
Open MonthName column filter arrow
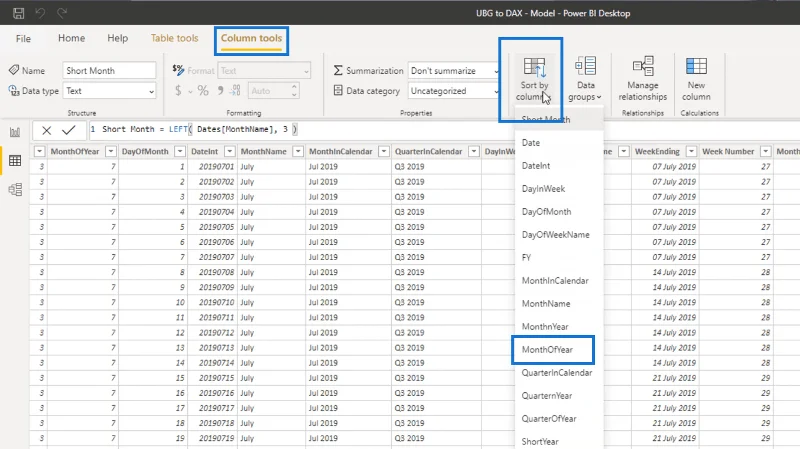[x=298, y=152]
